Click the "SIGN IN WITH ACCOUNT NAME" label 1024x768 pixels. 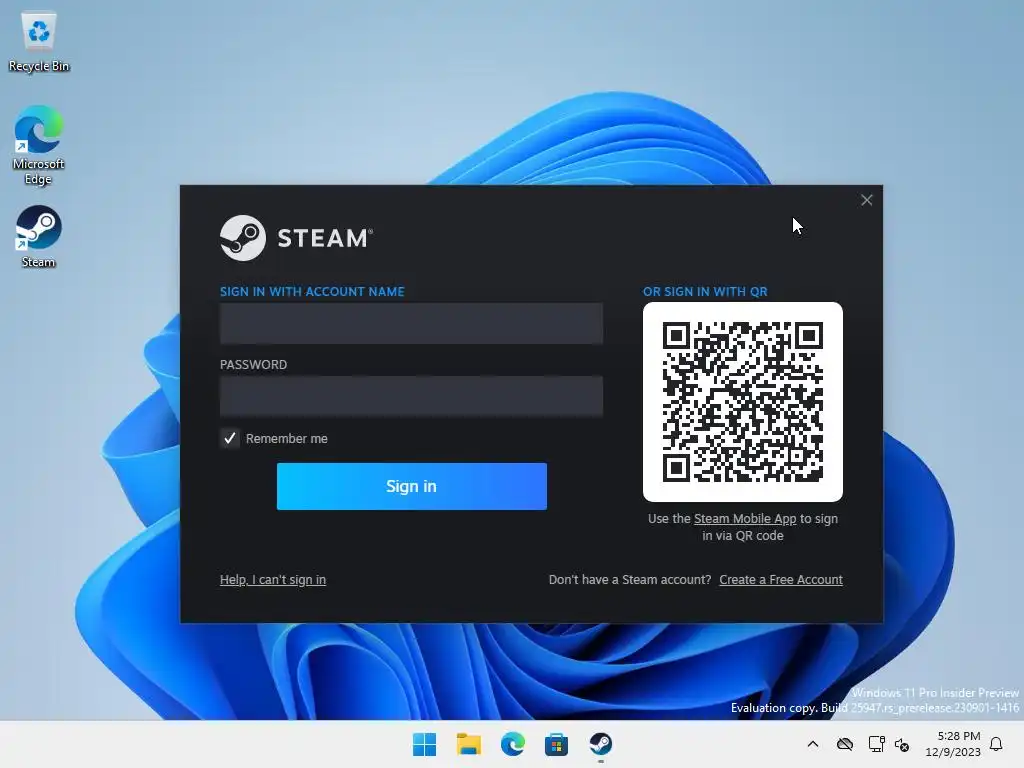312,292
